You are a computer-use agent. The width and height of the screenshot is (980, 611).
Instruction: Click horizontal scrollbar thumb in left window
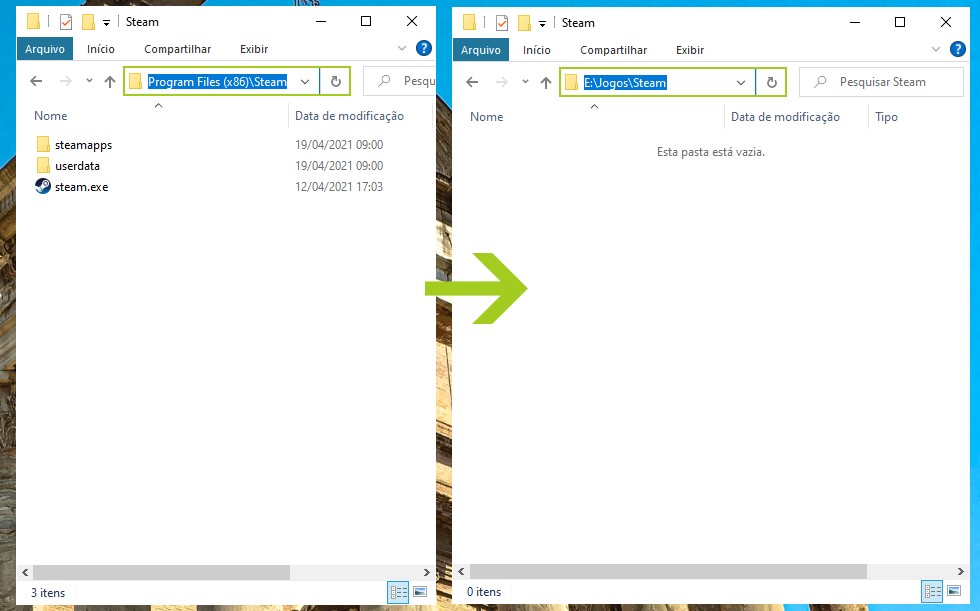point(161,572)
